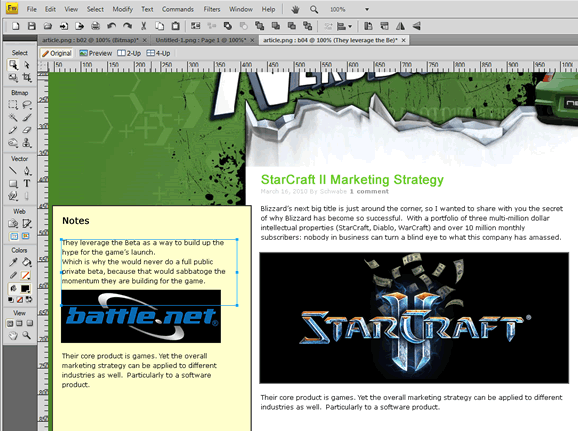
Task: Open the 100% zoom level dropdown
Action: click(367, 10)
